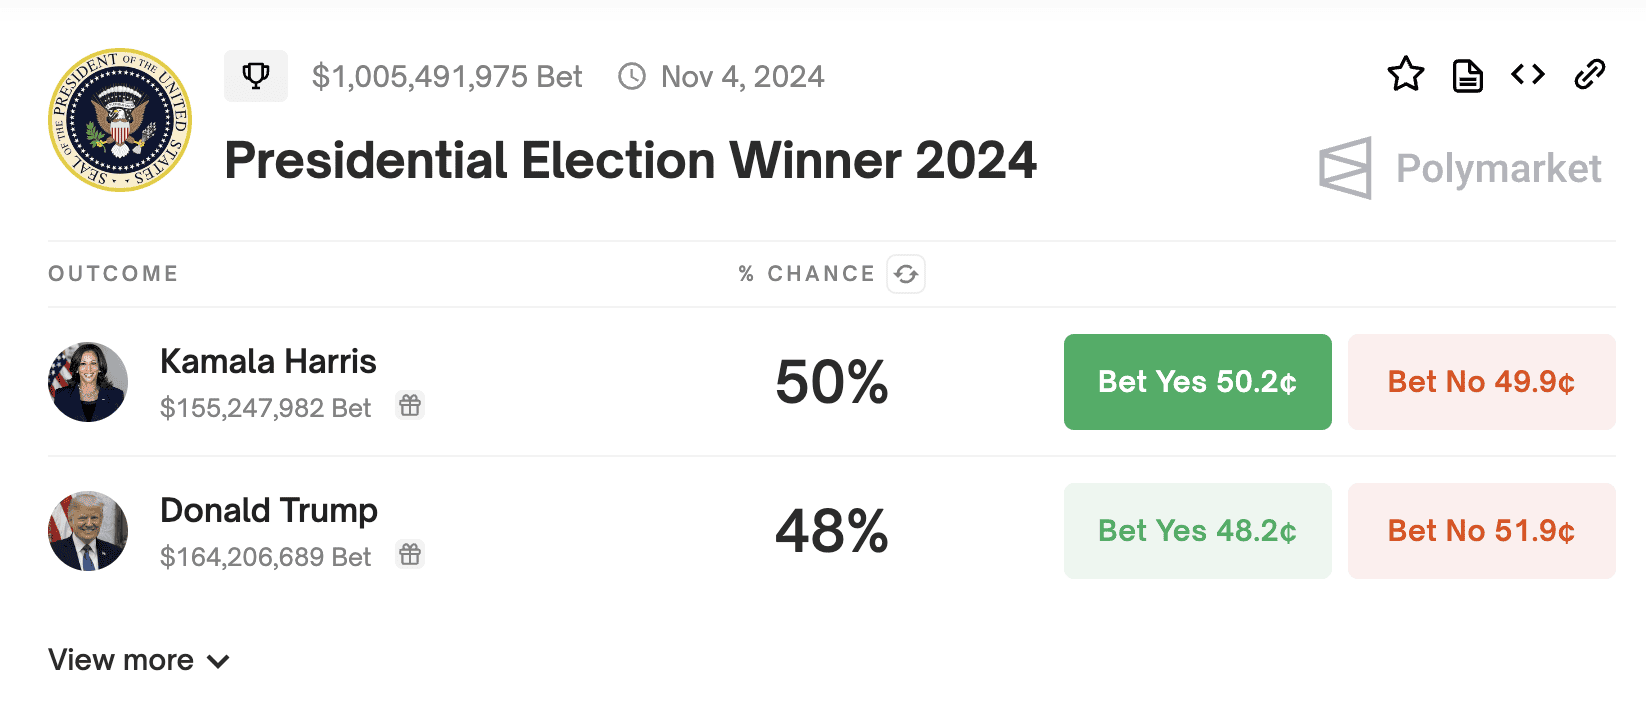The height and width of the screenshot is (722, 1646).
Task: Click Kamala Harris profile photo
Action: click(x=88, y=382)
